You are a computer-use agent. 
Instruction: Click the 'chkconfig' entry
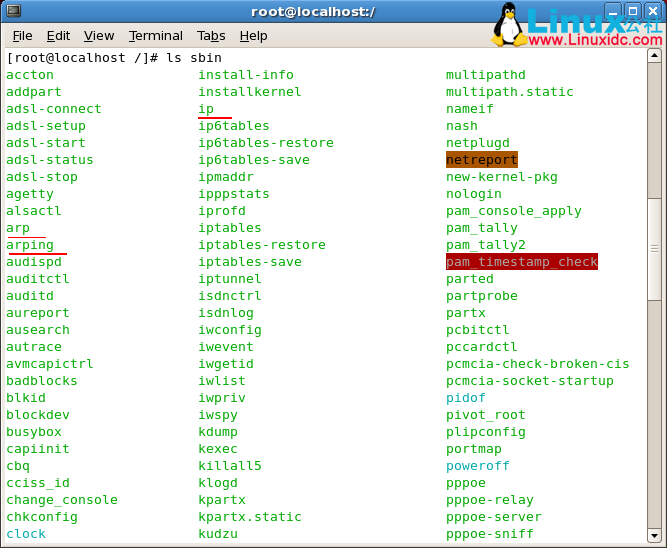[x=42, y=517]
